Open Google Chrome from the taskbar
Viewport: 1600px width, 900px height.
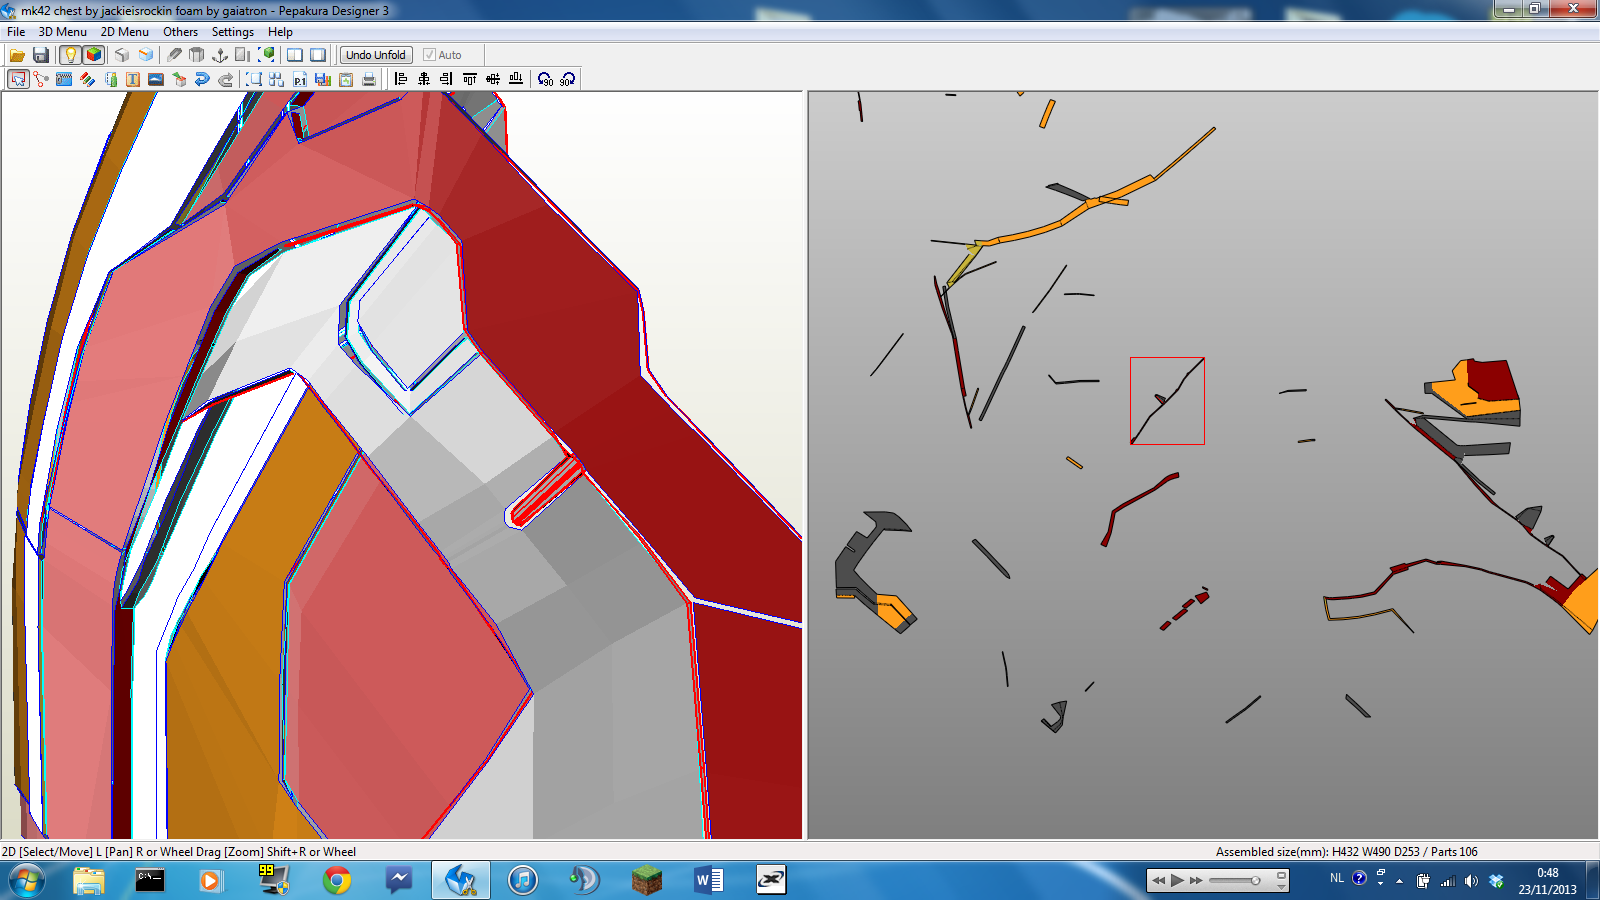pos(337,880)
